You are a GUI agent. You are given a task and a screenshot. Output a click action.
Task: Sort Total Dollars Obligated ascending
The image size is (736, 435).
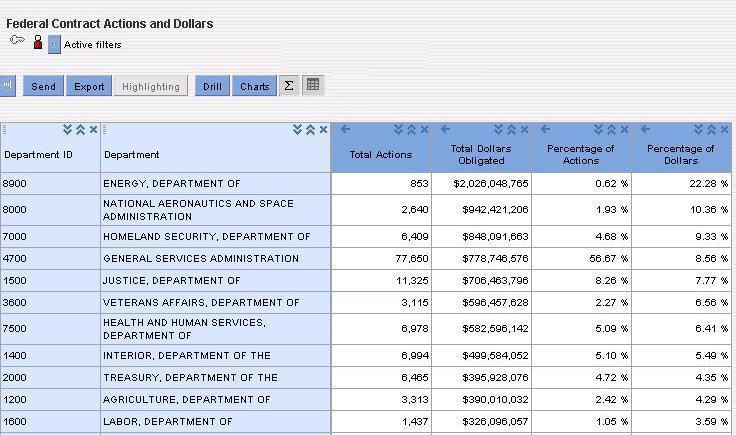click(x=512, y=130)
